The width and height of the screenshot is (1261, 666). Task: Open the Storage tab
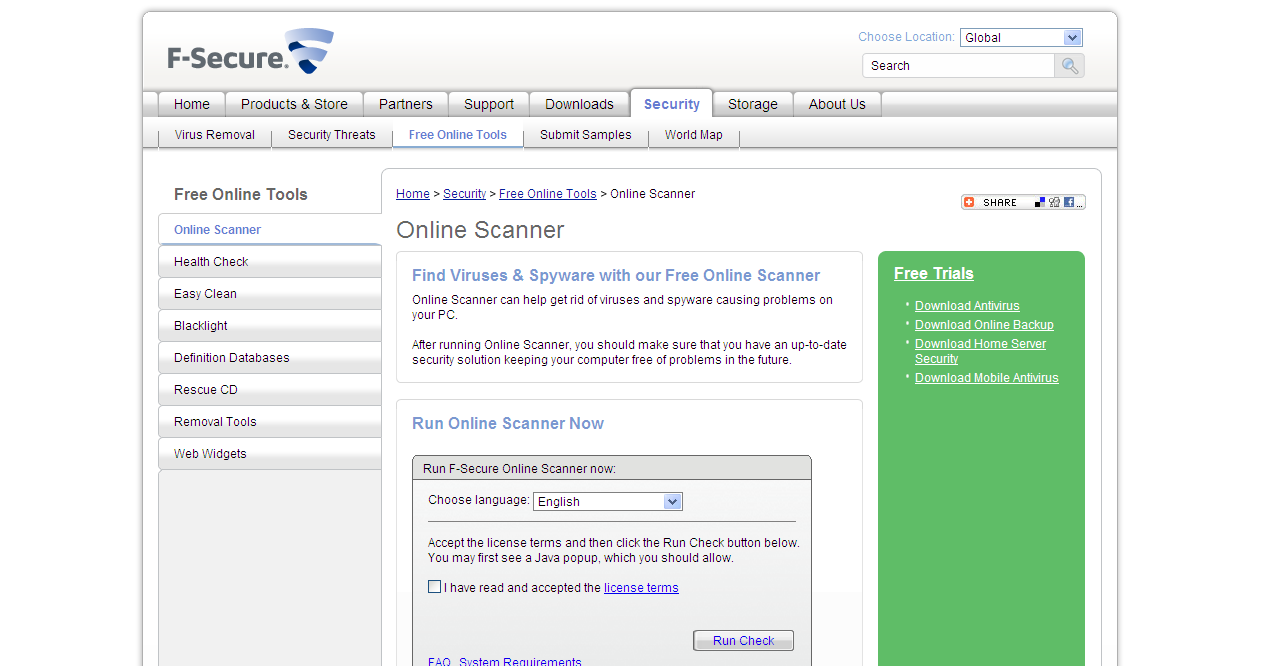[x=753, y=104]
